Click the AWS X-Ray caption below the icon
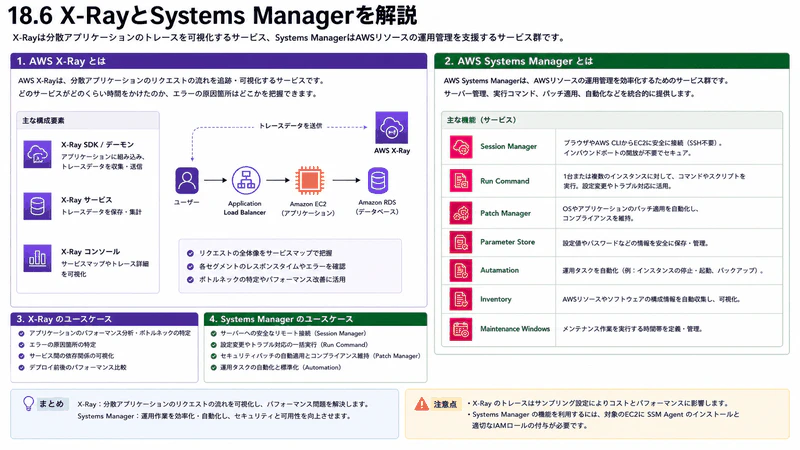 pos(392,151)
